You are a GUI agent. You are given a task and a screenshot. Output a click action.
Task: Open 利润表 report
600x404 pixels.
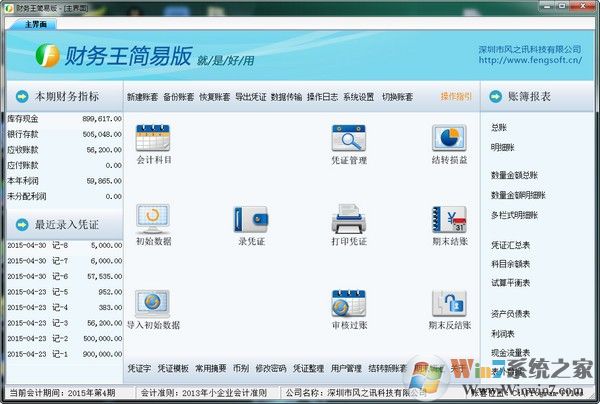503,334
